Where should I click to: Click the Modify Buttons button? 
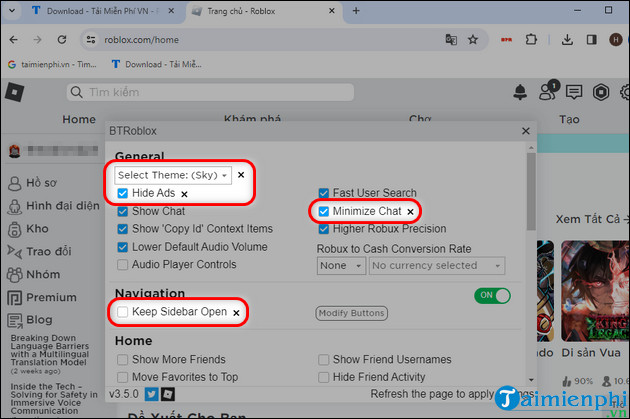click(x=352, y=313)
